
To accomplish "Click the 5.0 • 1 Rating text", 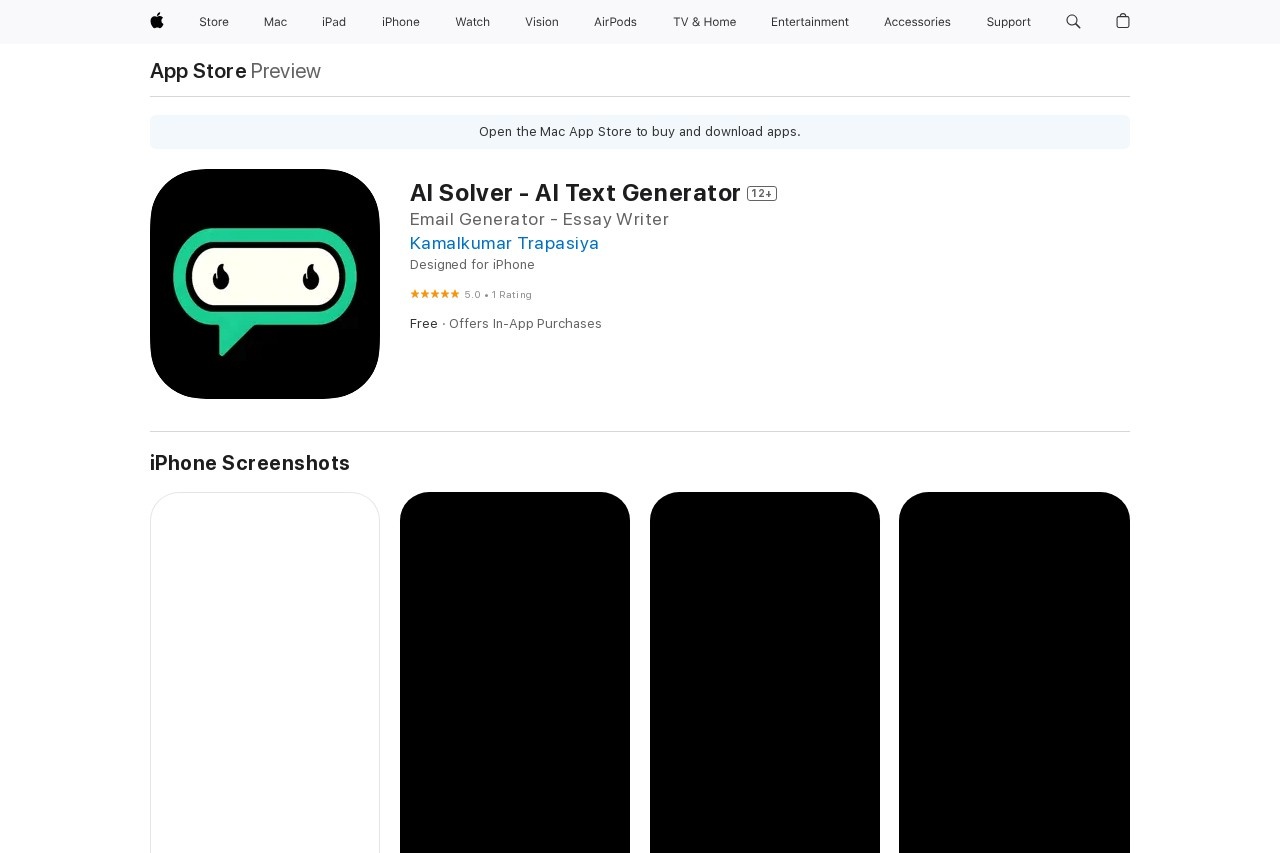I will tap(498, 295).
